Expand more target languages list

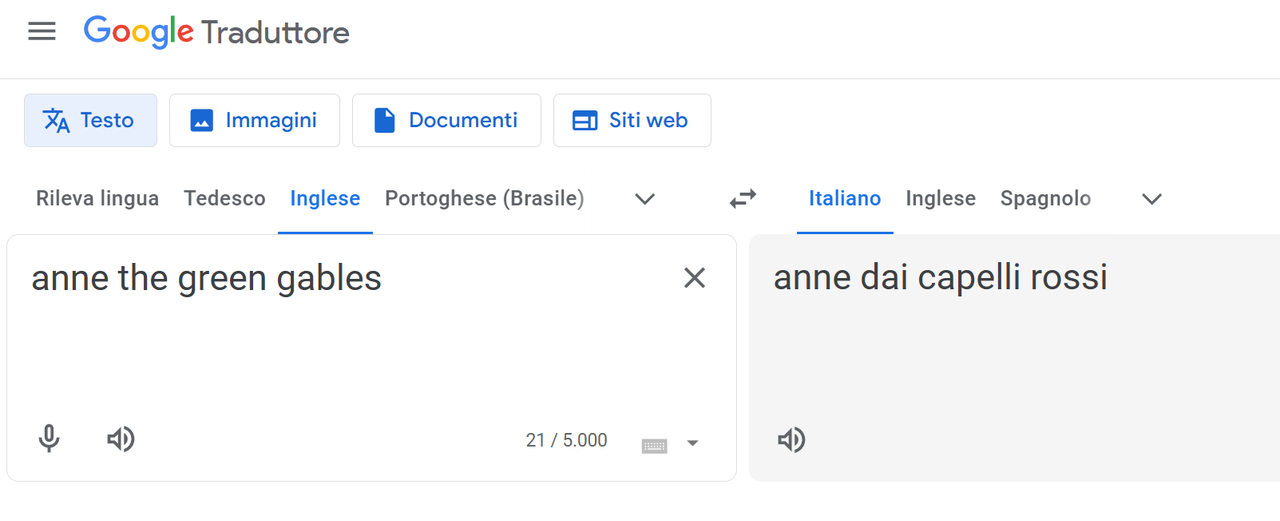point(1152,199)
